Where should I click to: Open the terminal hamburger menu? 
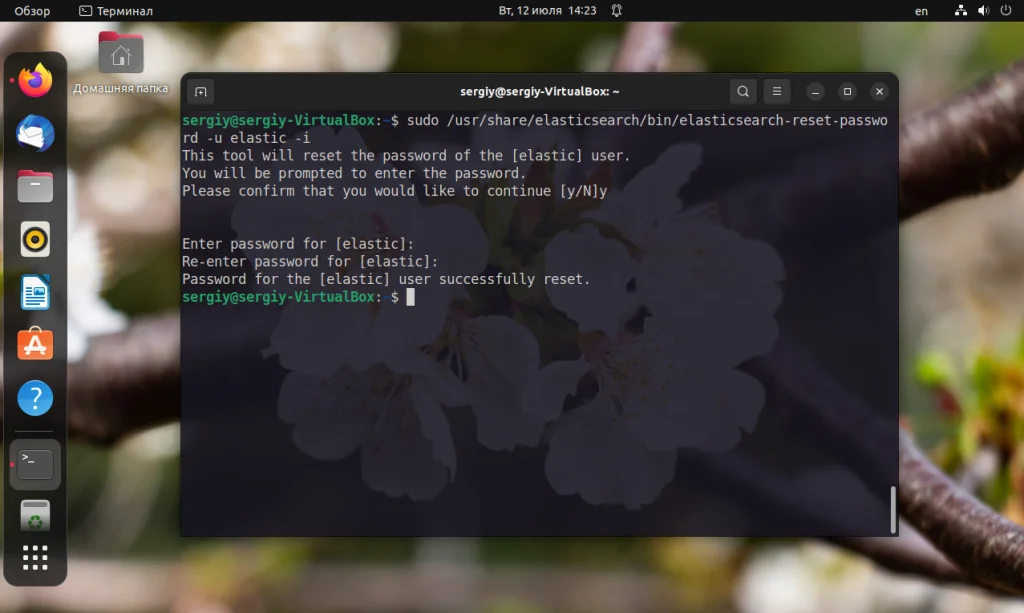777,91
